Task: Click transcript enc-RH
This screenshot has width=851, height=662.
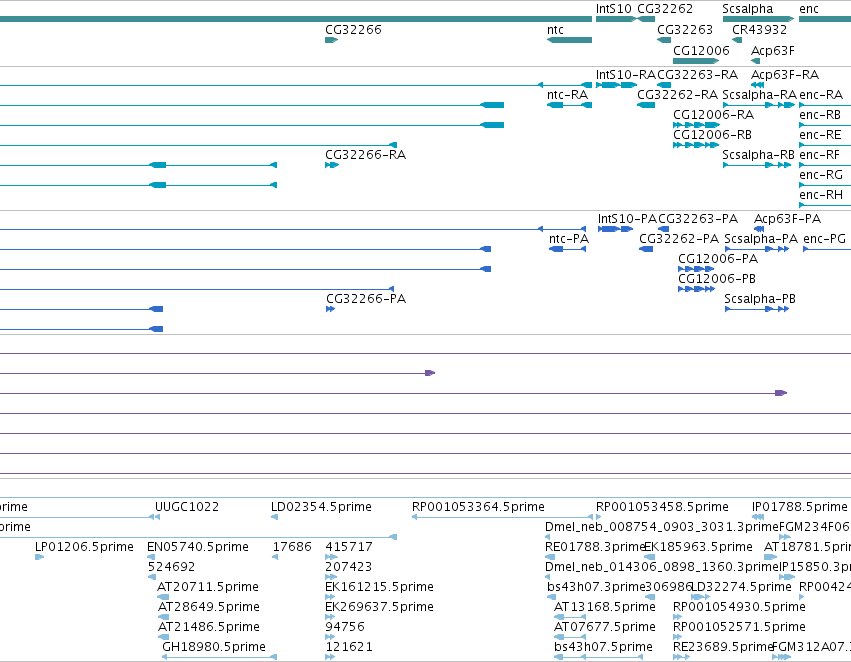Action: [821, 195]
